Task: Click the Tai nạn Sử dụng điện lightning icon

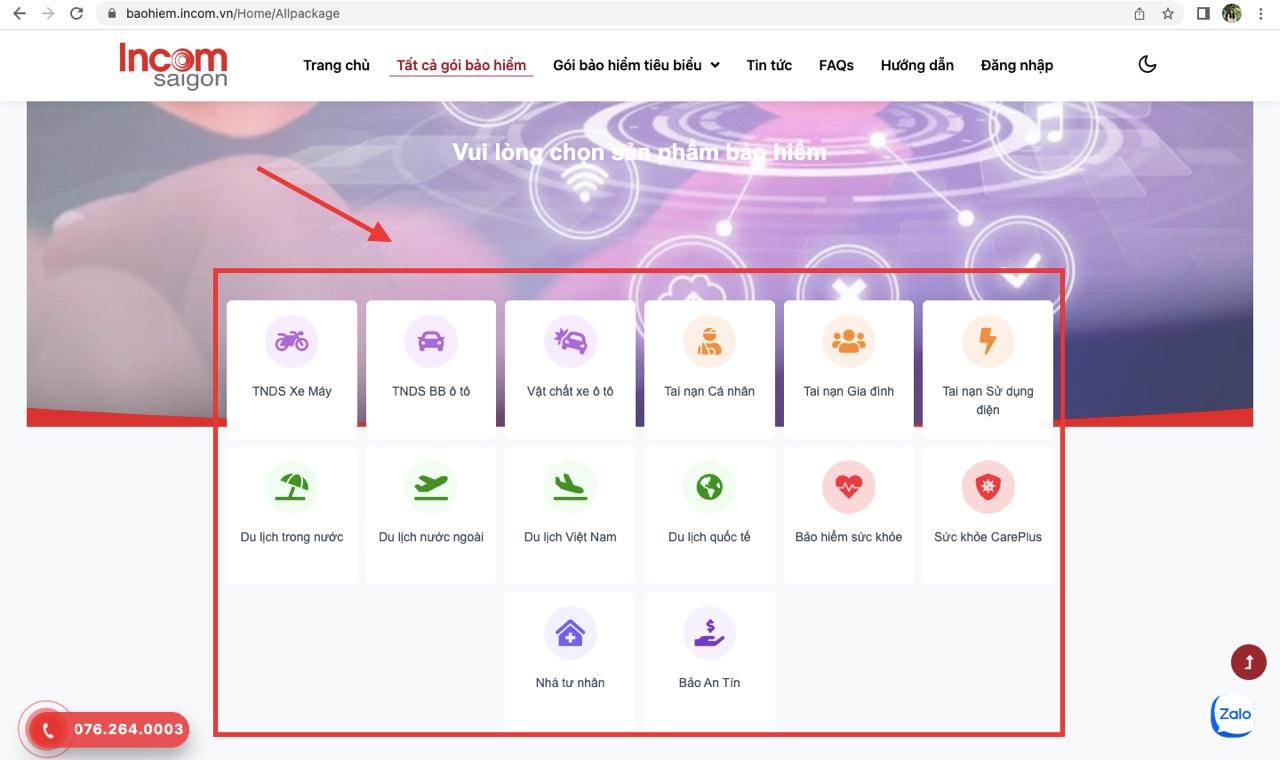Action: (x=987, y=341)
